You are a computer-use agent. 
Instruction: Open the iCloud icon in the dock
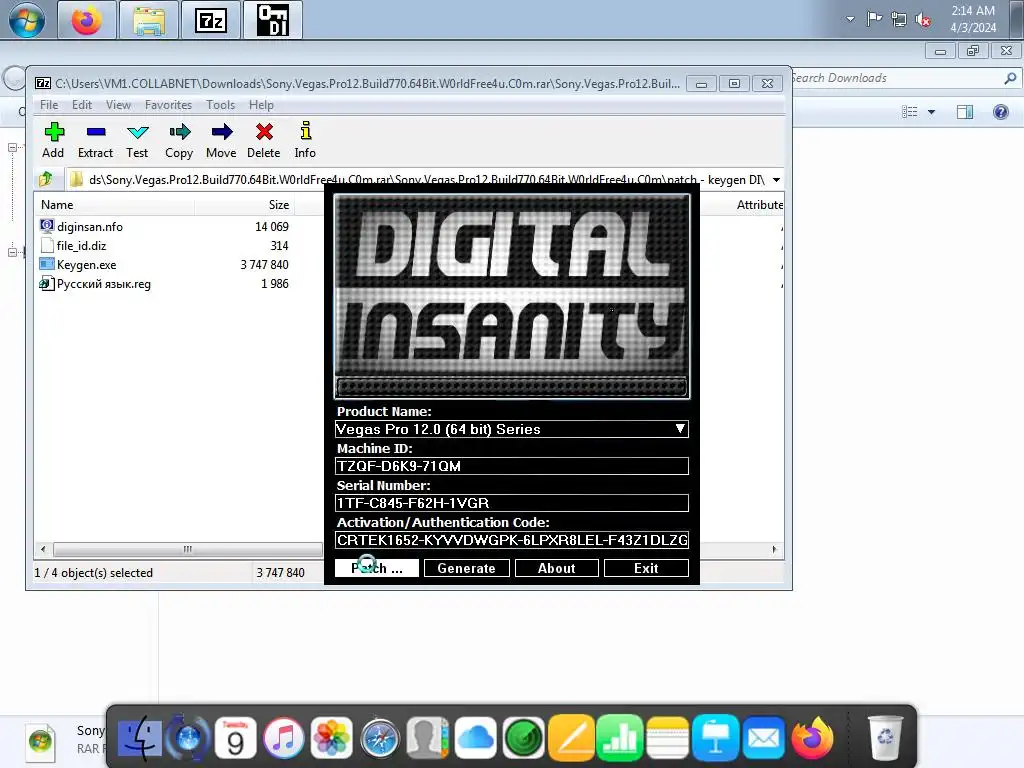coord(475,739)
